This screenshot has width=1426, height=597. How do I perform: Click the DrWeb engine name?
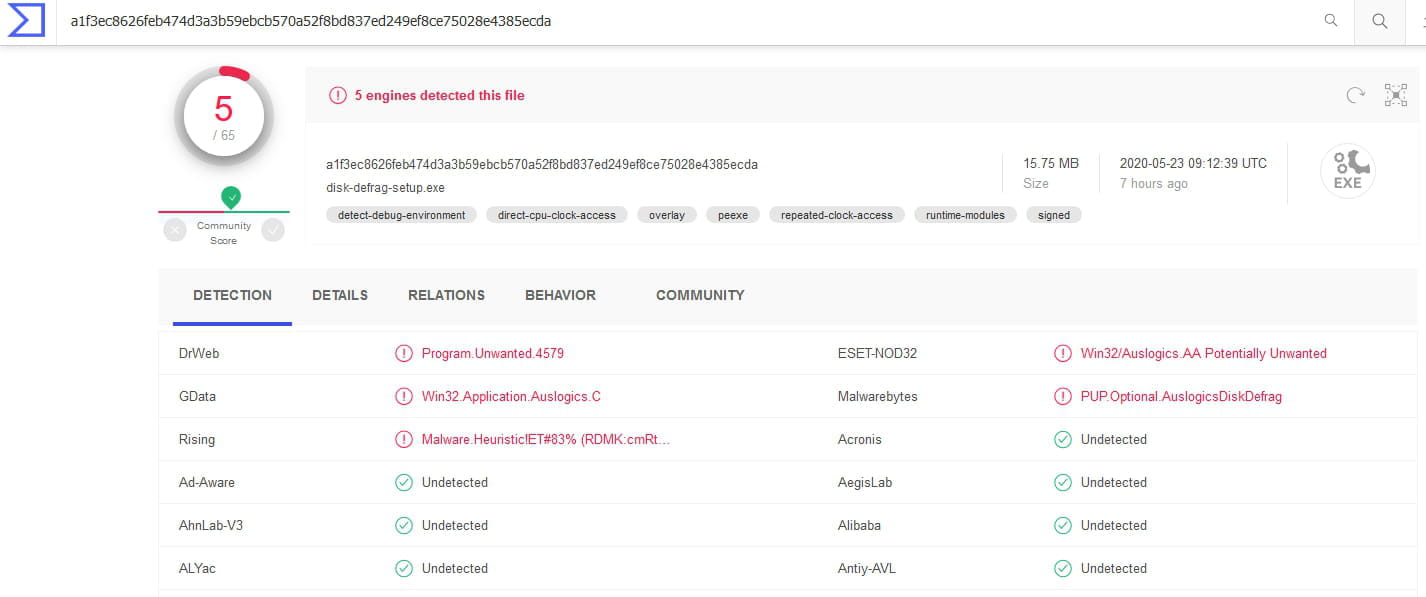[199, 353]
